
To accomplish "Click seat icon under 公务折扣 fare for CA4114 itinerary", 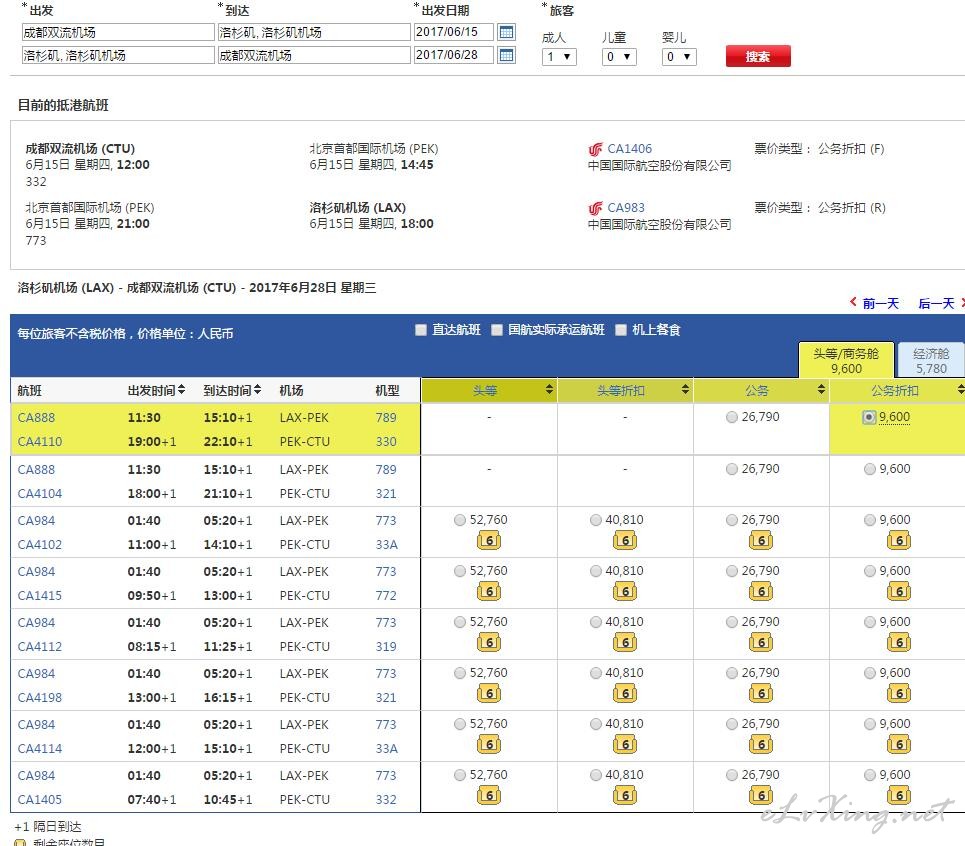I will (899, 745).
